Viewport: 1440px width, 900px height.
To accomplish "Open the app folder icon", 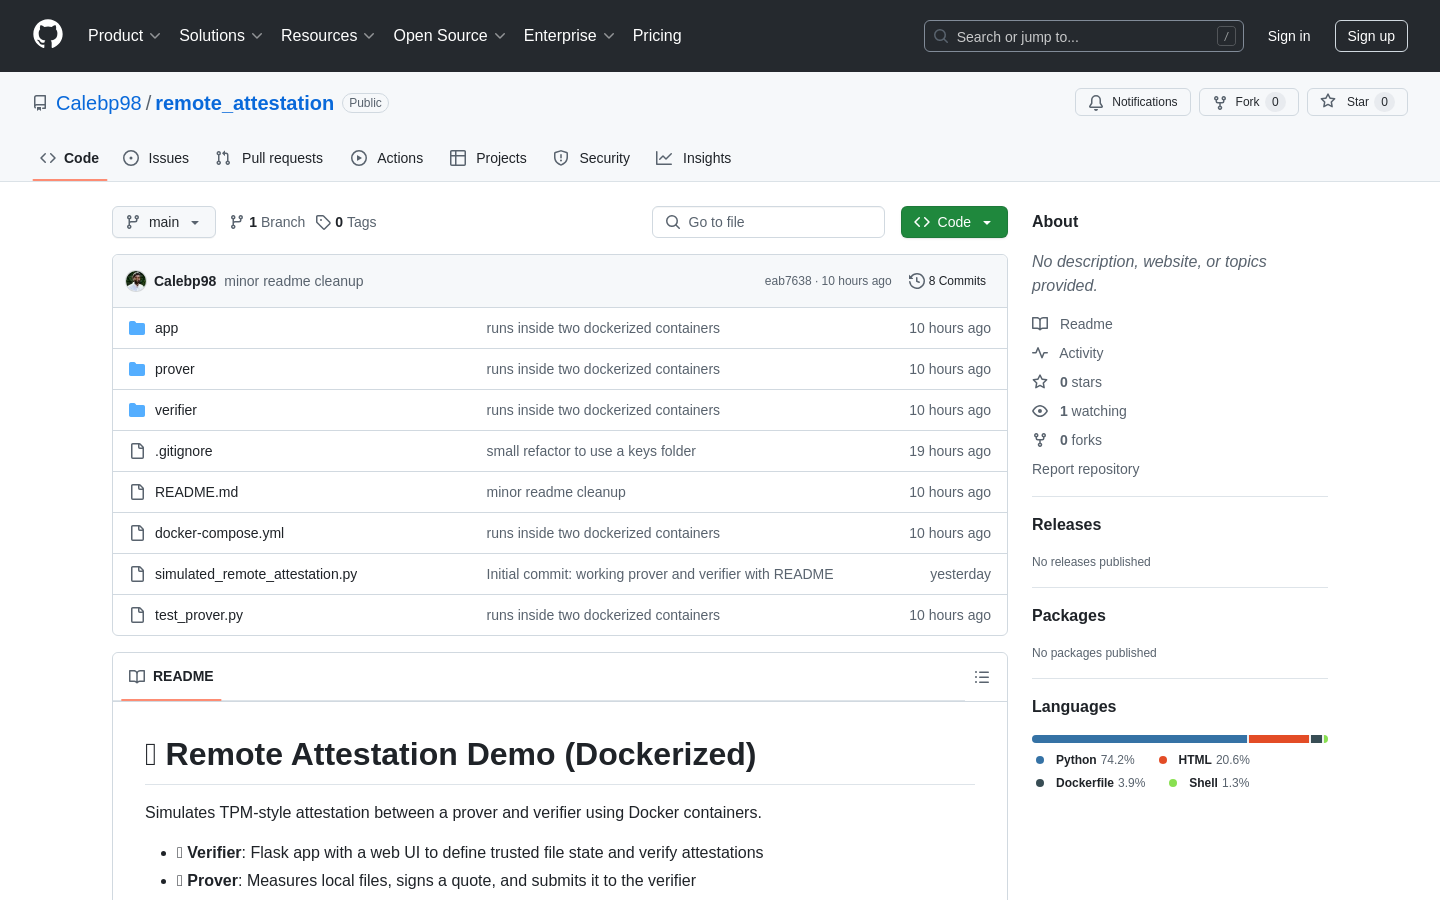I will pyautogui.click(x=137, y=328).
